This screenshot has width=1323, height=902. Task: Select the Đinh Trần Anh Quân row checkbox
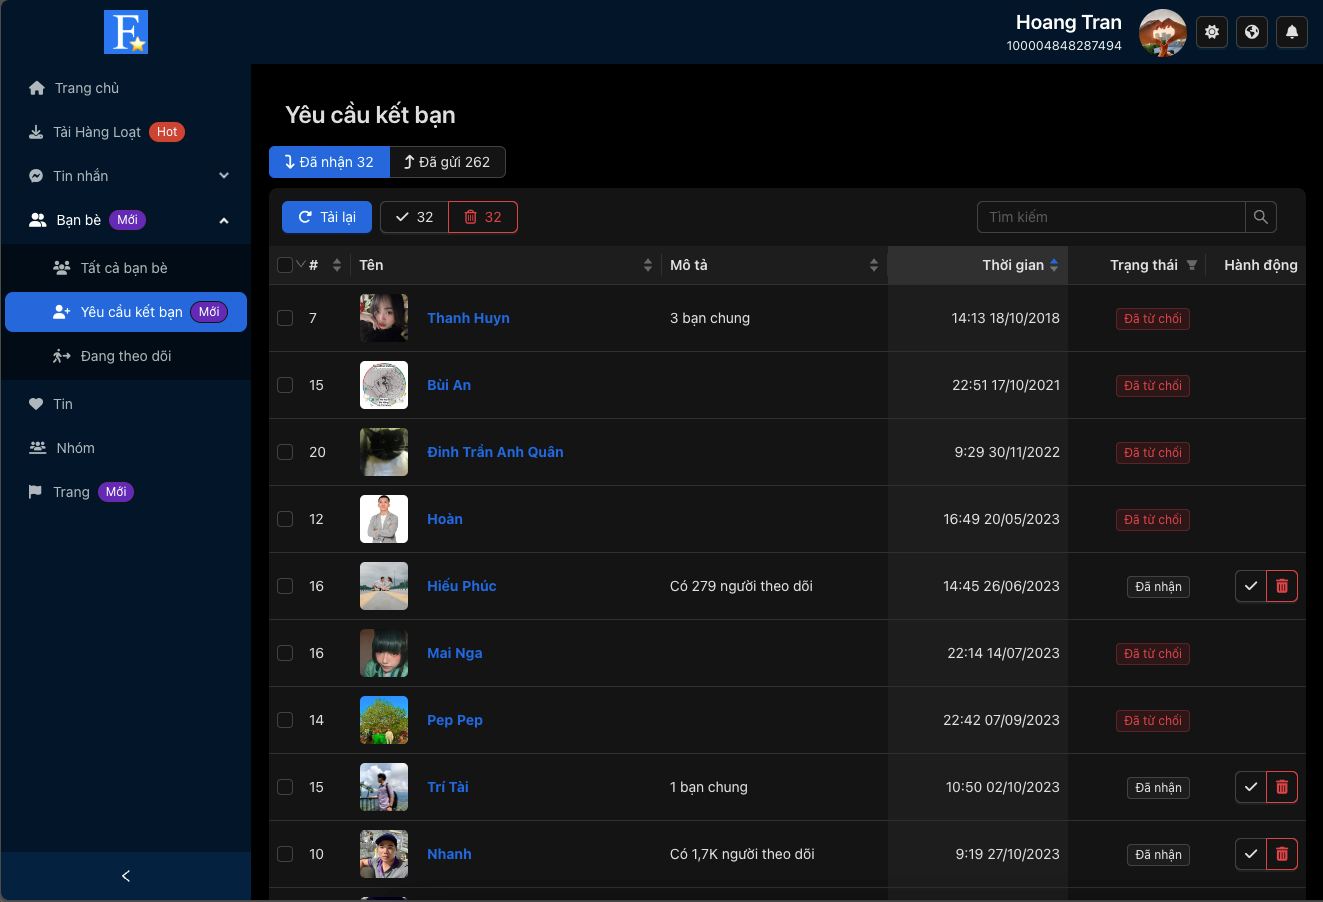(x=285, y=452)
